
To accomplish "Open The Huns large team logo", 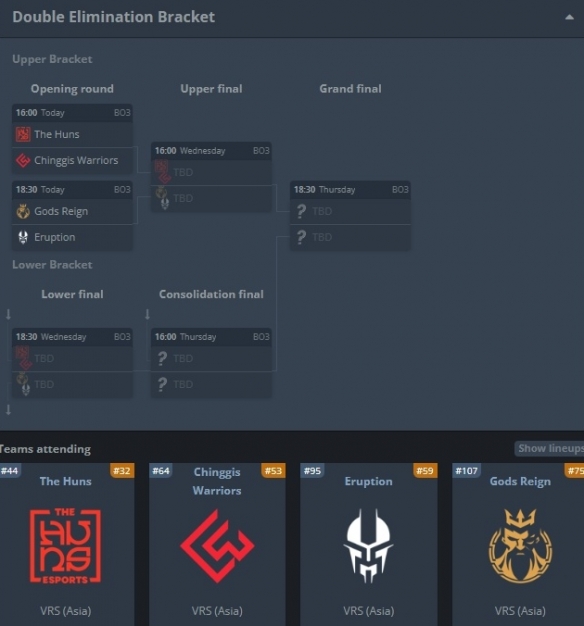I will click(x=65, y=546).
